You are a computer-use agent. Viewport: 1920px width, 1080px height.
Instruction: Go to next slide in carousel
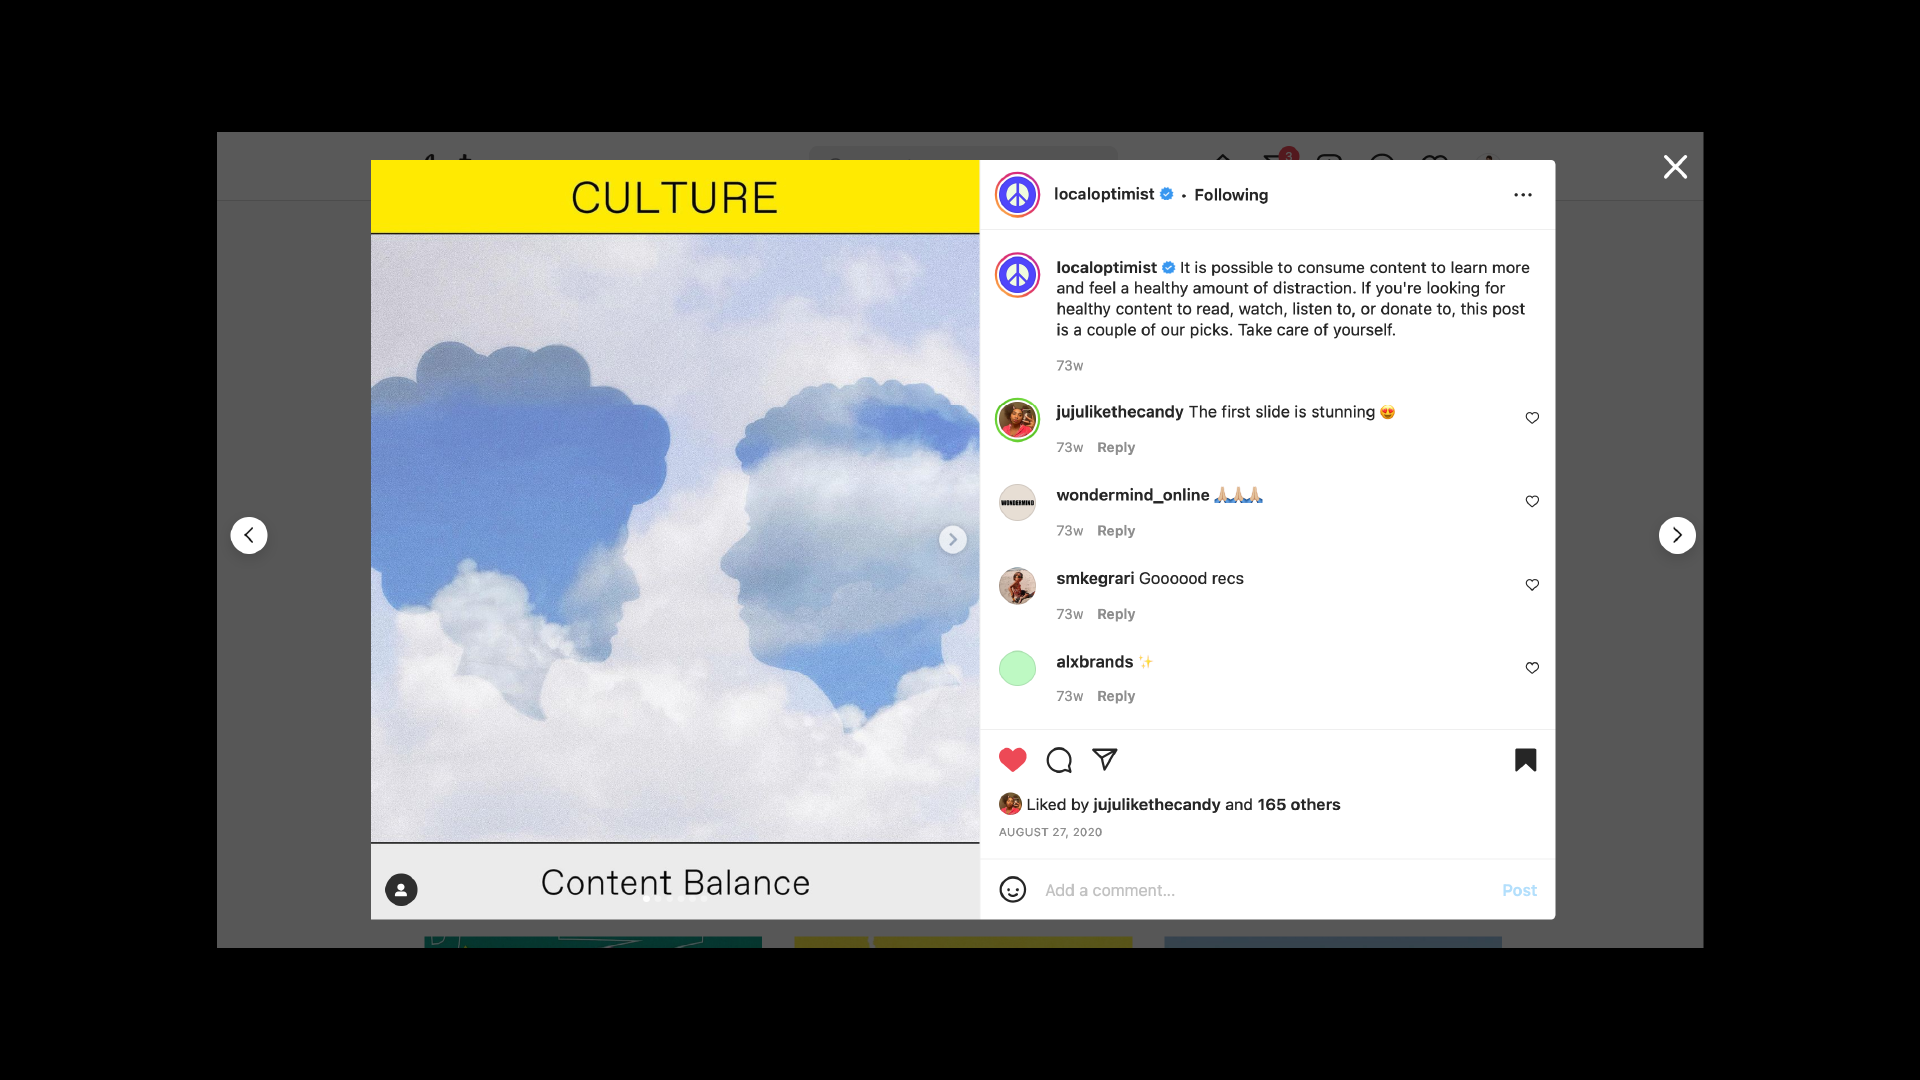click(952, 540)
